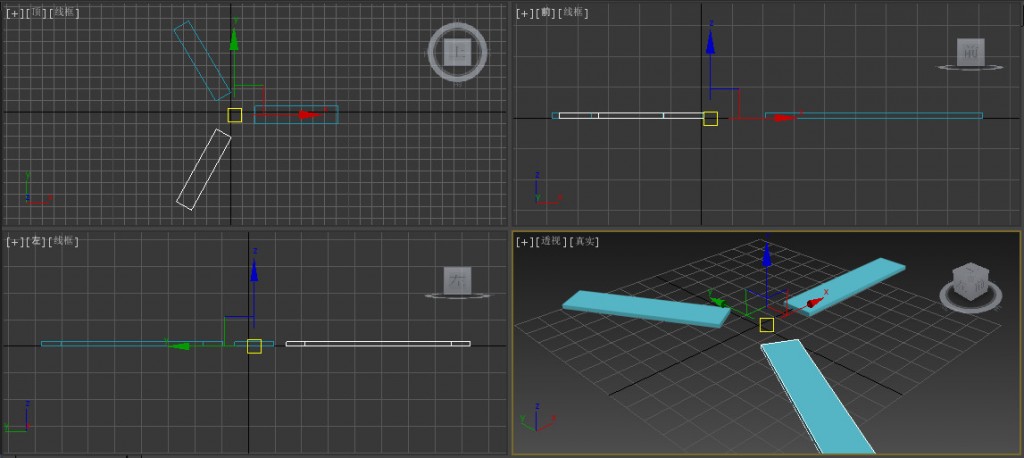Open the [+] menu in the Front viewport
1024x458 pixels.
[524, 13]
